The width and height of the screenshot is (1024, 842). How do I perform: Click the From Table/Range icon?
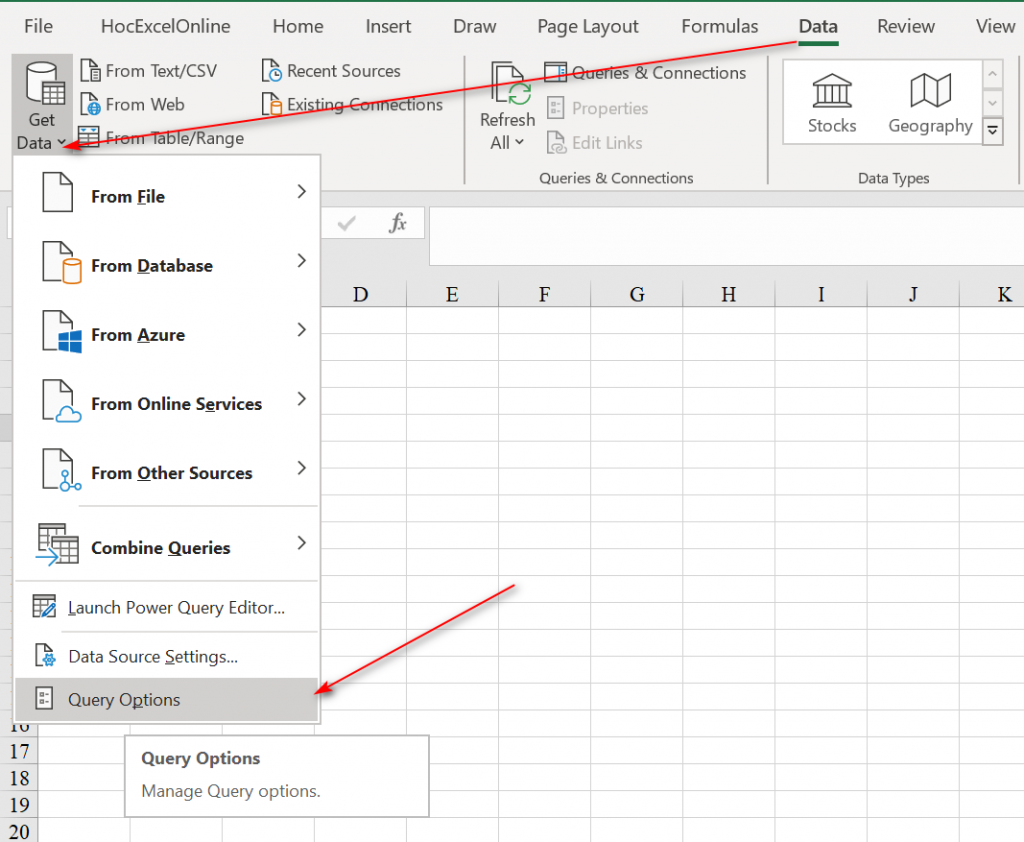click(x=89, y=137)
